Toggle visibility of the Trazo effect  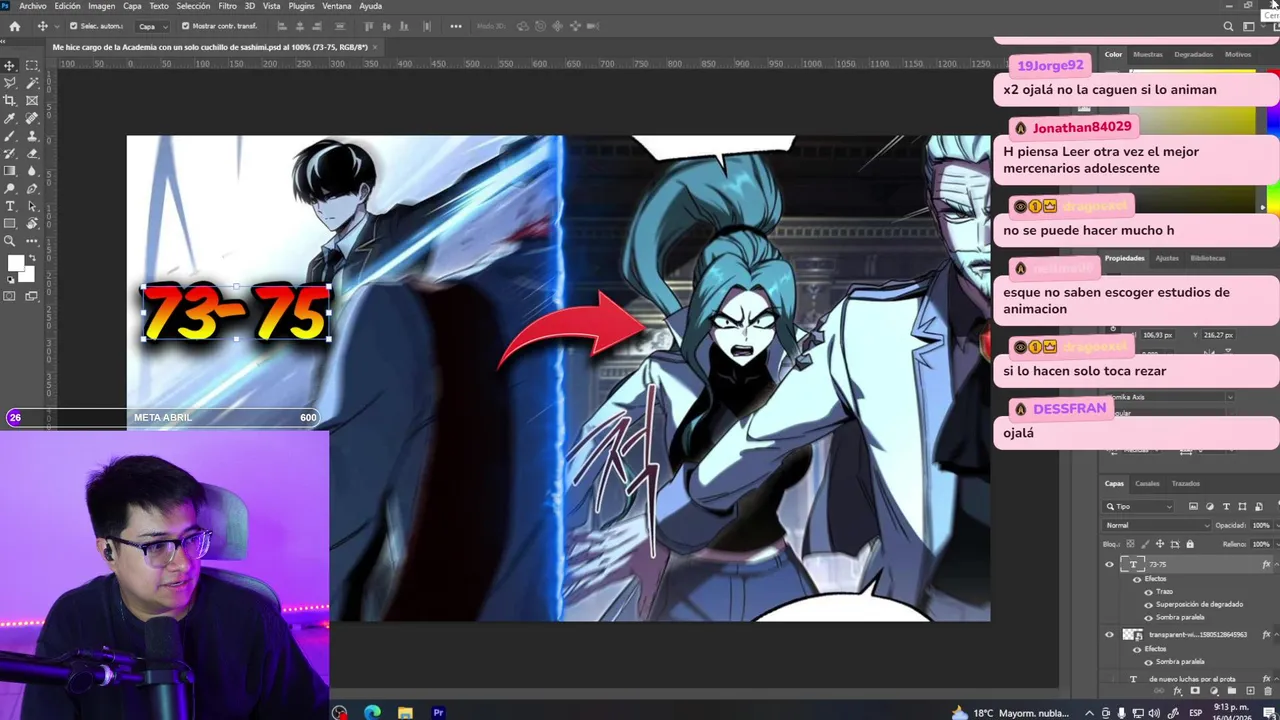coord(1148,592)
